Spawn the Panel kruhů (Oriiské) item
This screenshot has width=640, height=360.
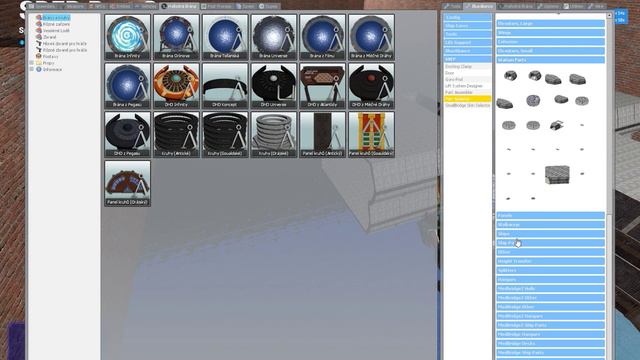point(127,183)
